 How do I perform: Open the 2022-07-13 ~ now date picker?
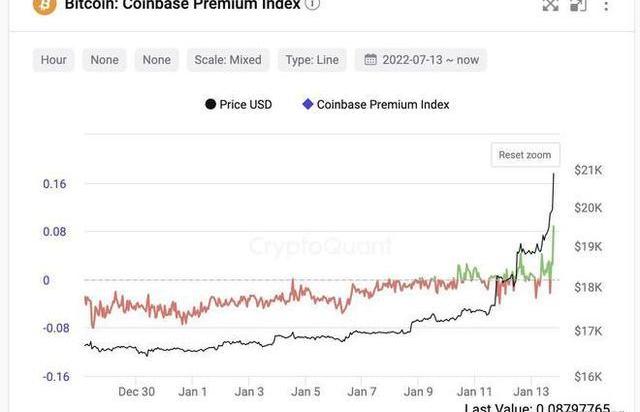point(422,60)
